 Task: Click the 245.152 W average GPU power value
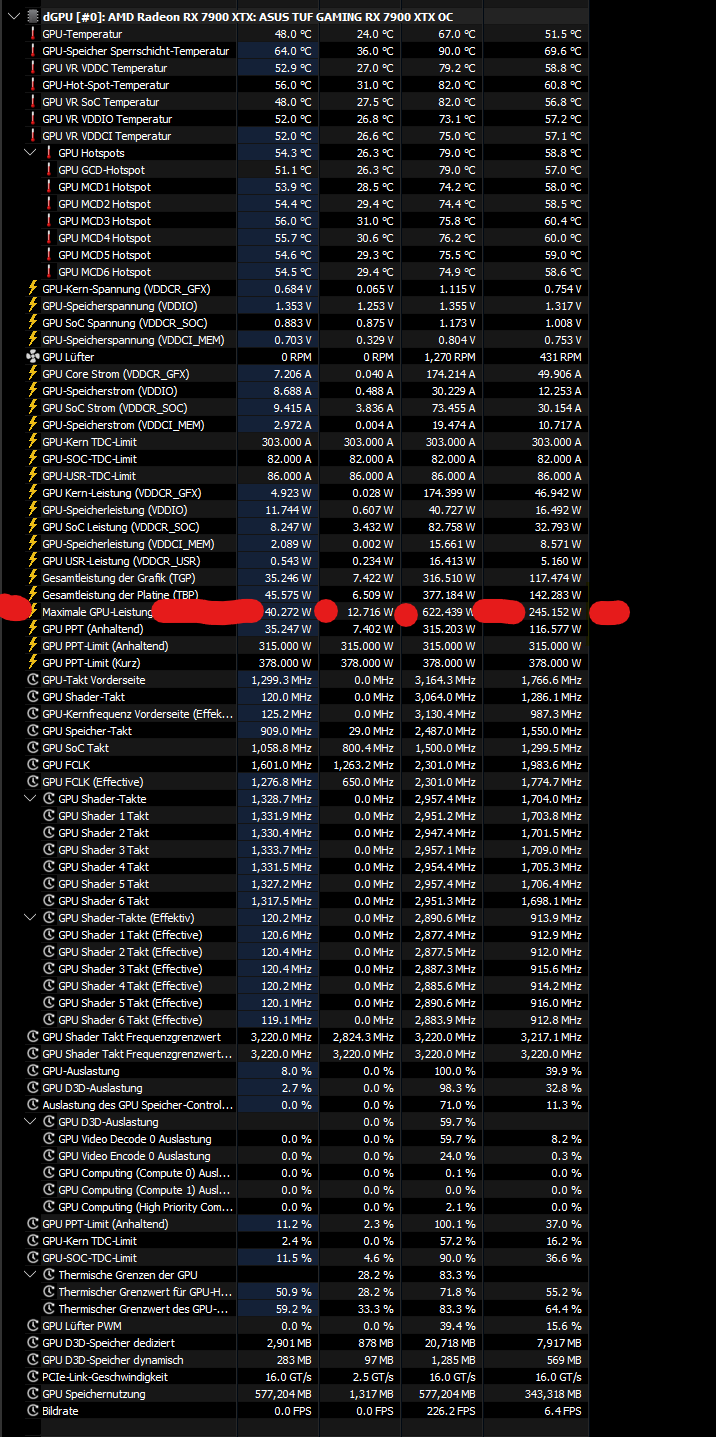[x=553, y=612]
